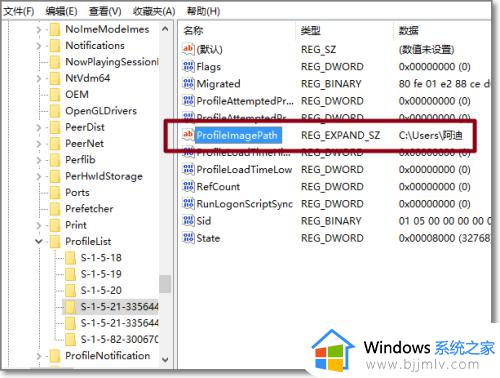Open the 文件(F) menu
The width and height of the screenshot is (500, 378).
[x=19, y=11]
